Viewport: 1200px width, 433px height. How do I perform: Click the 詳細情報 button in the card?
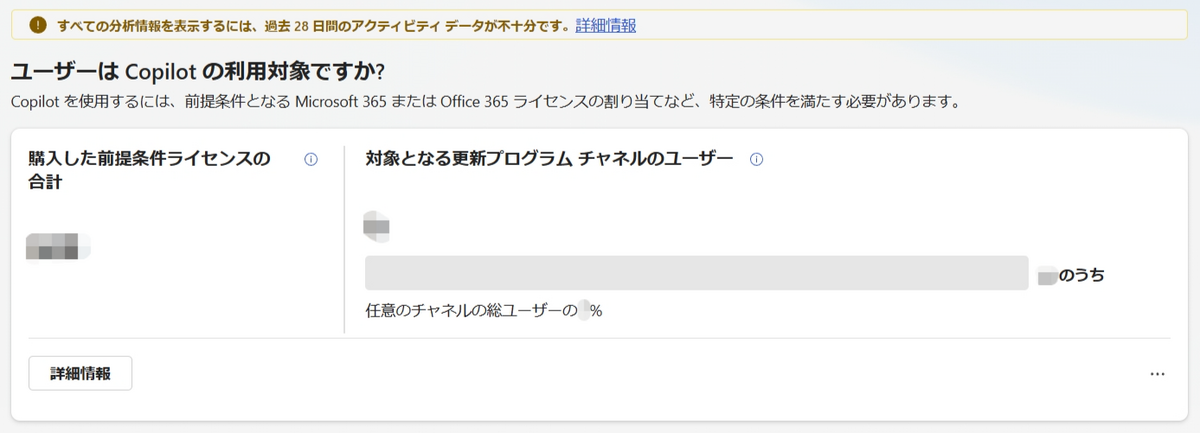point(80,374)
